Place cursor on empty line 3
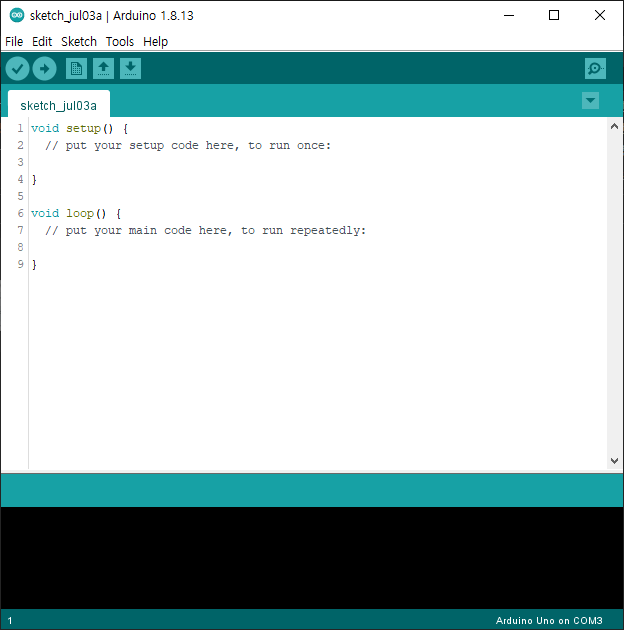The height and width of the screenshot is (630, 624). (317, 162)
